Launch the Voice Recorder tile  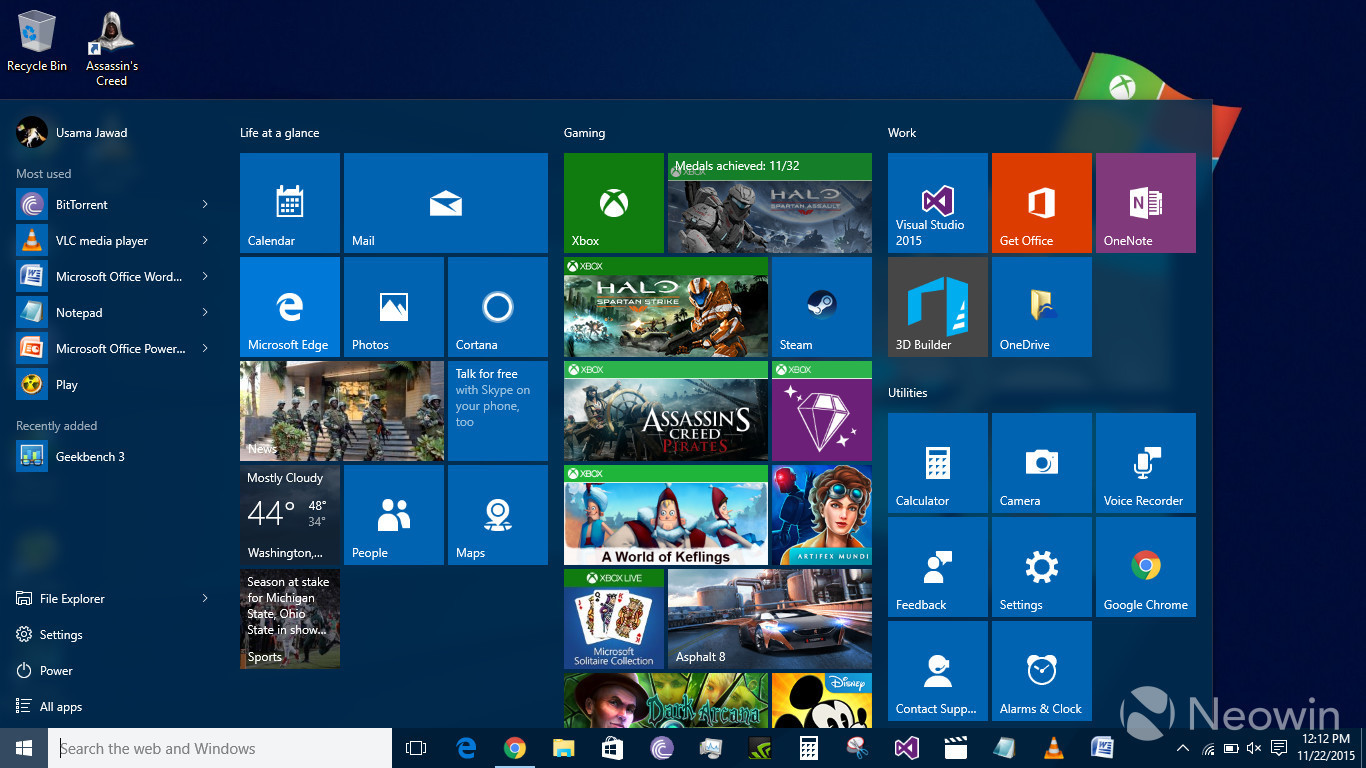click(1146, 463)
